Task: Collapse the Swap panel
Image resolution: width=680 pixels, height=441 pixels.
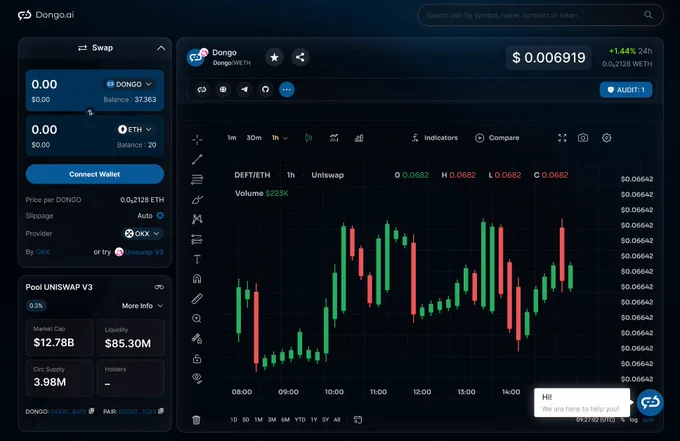Action: click(x=161, y=48)
